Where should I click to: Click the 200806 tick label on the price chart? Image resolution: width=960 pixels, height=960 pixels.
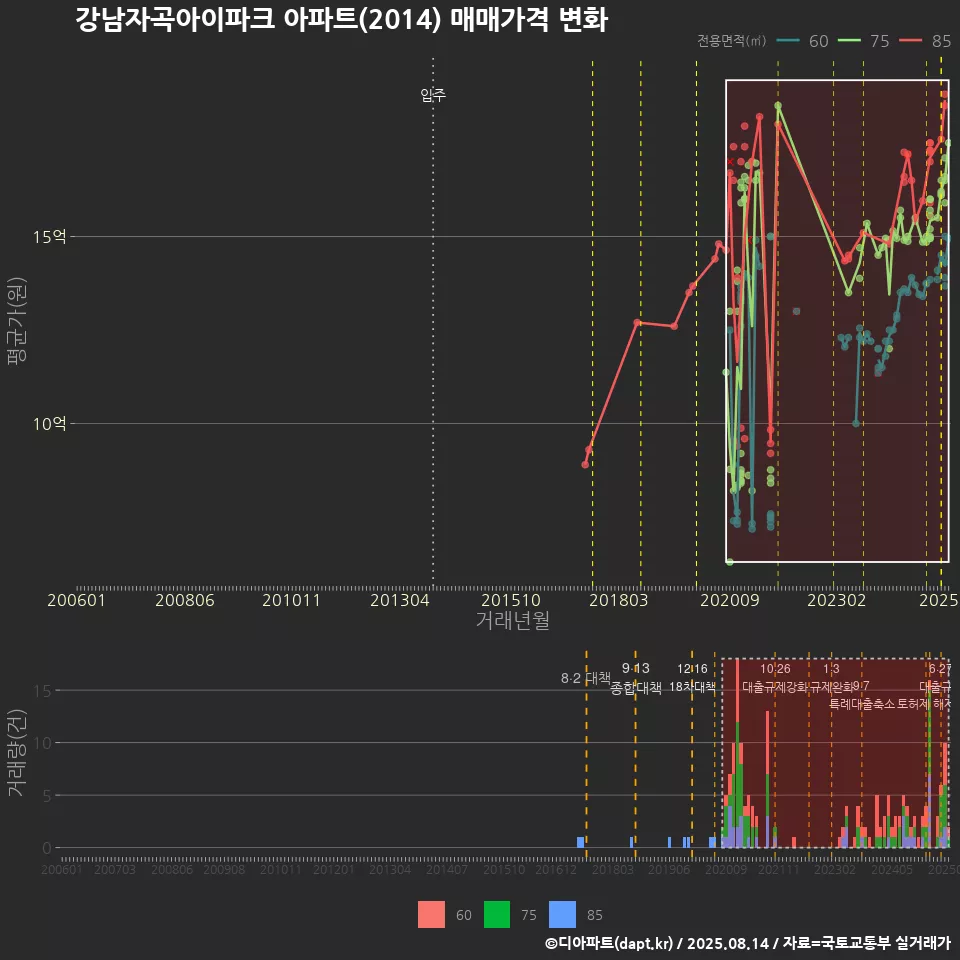[185, 600]
